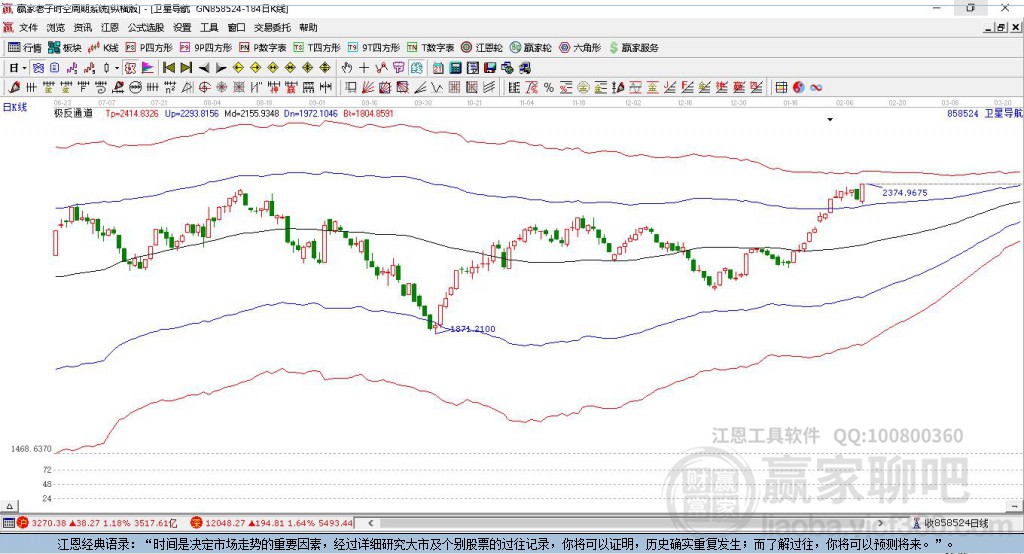Restore the inner chart window
Viewport: 1024px width, 554px height.
pyautogui.click(x=1001, y=27)
